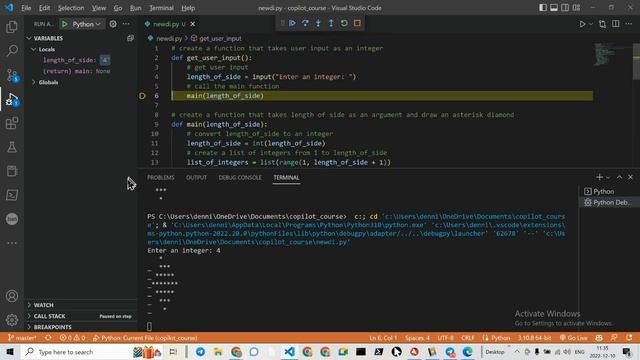The width and height of the screenshot is (640, 360).
Task: Click the editor minimap
Action: (612, 54)
